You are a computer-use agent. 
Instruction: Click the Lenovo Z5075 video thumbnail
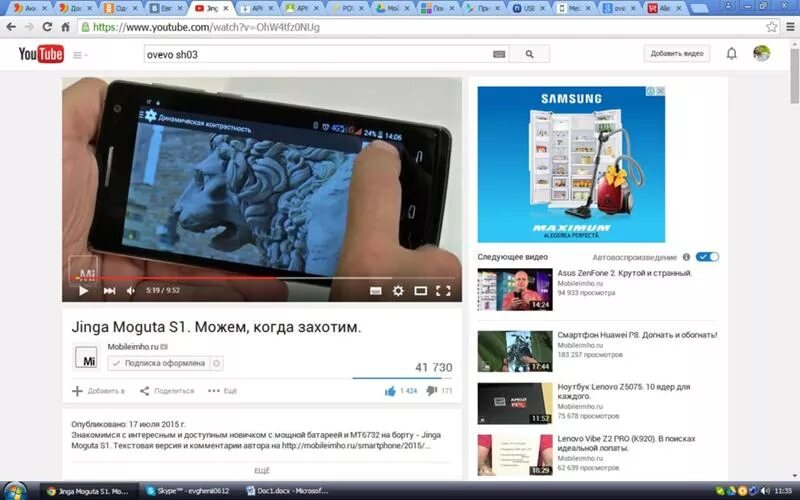tap(515, 403)
